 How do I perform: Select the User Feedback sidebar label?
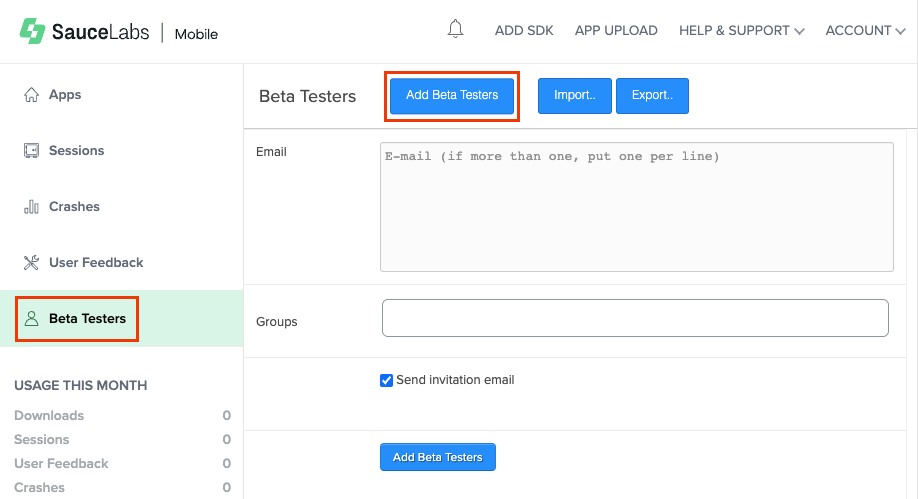point(96,263)
